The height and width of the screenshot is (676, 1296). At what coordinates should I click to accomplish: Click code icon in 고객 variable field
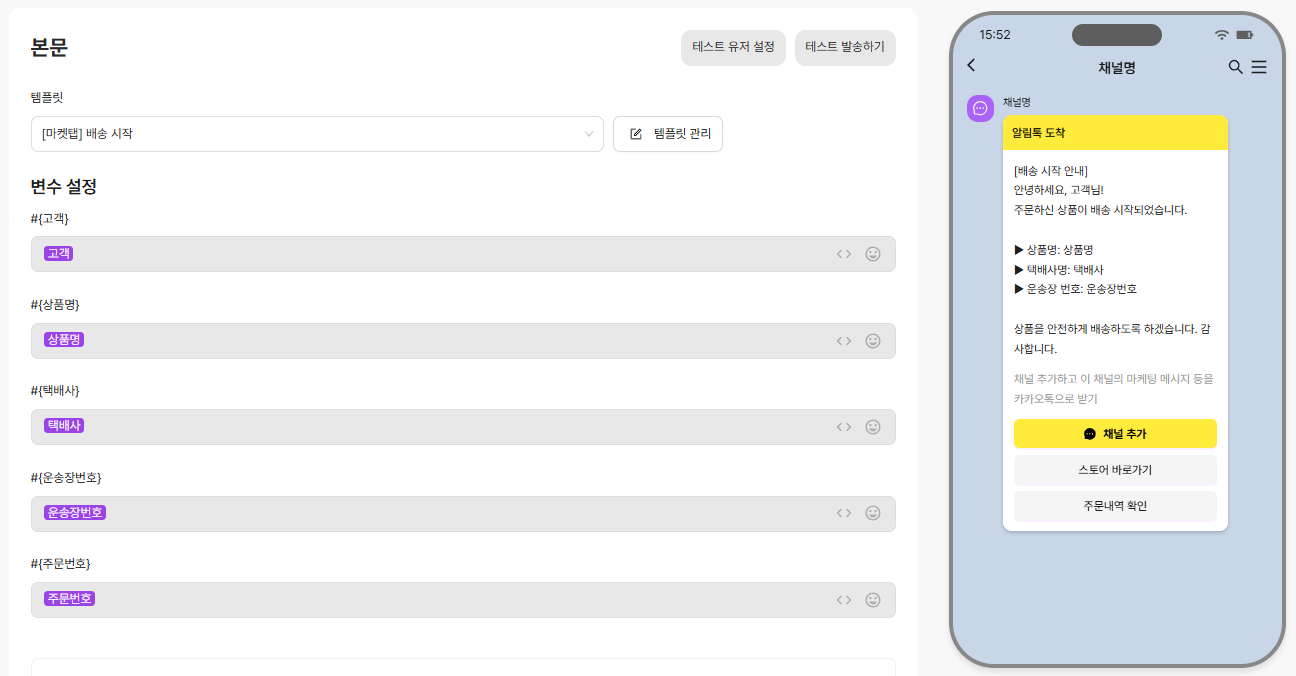(844, 254)
